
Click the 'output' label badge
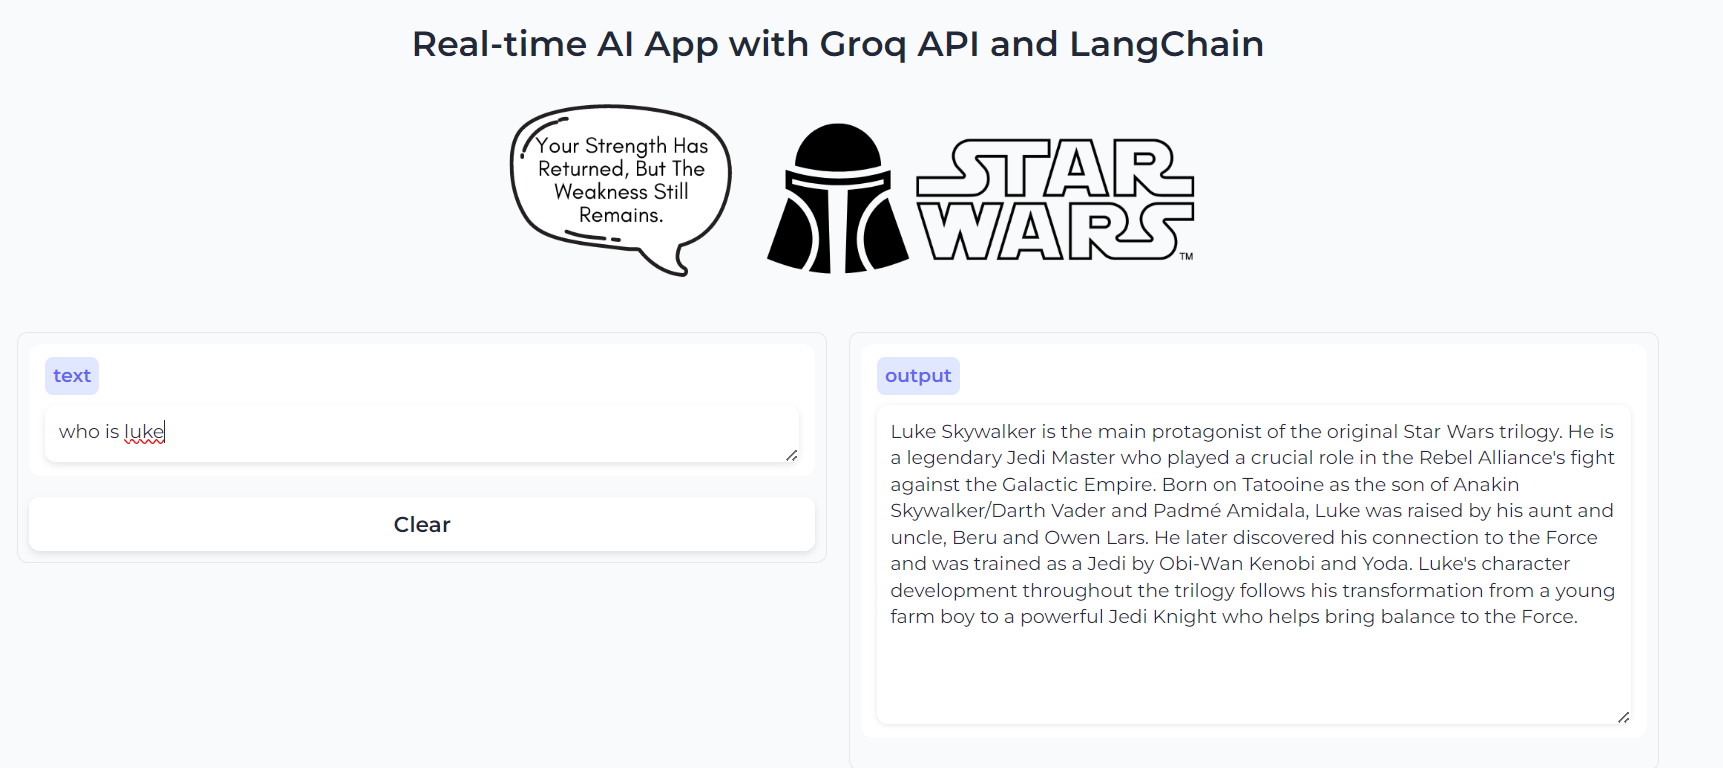click(x=918, y=376)
